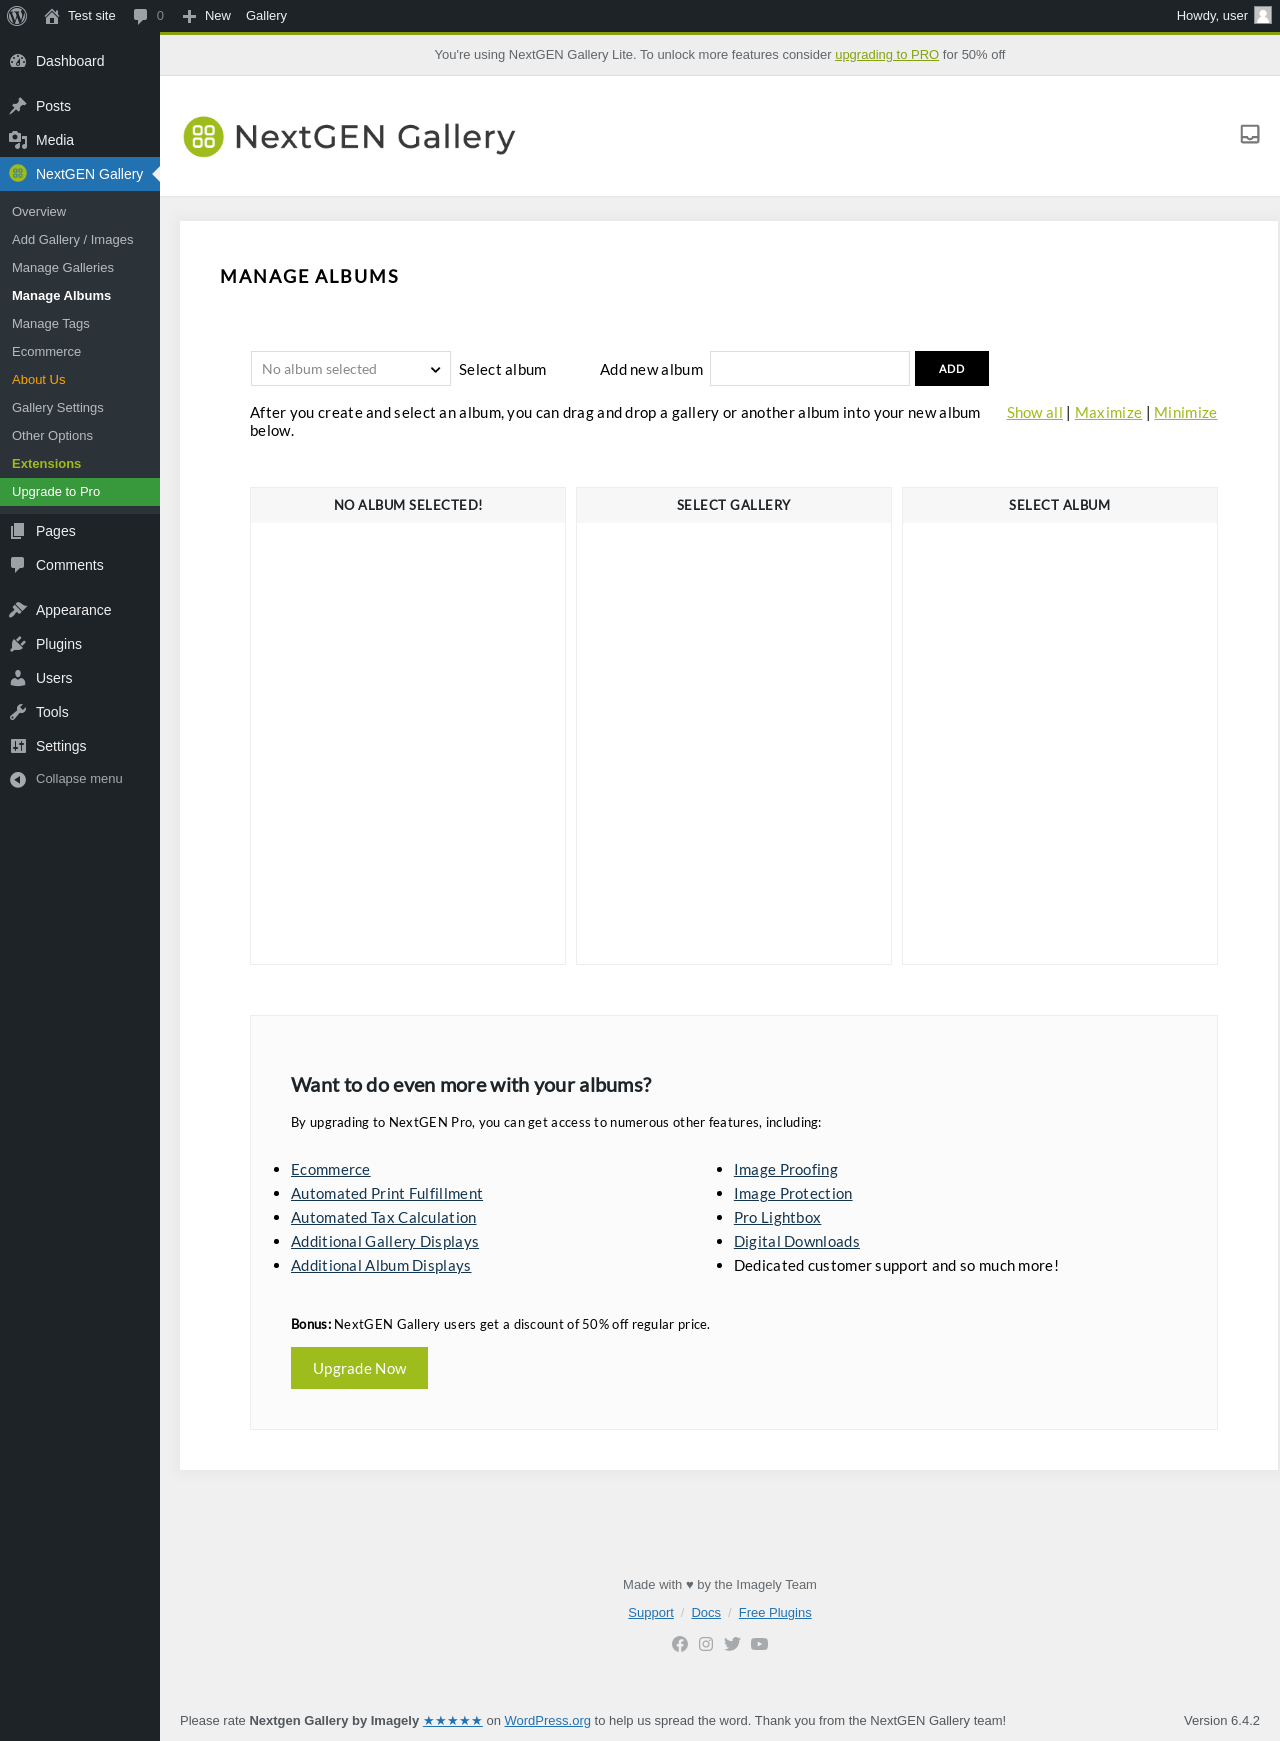
Task: Click the Tools wrench icon
Action: point(18,712)
